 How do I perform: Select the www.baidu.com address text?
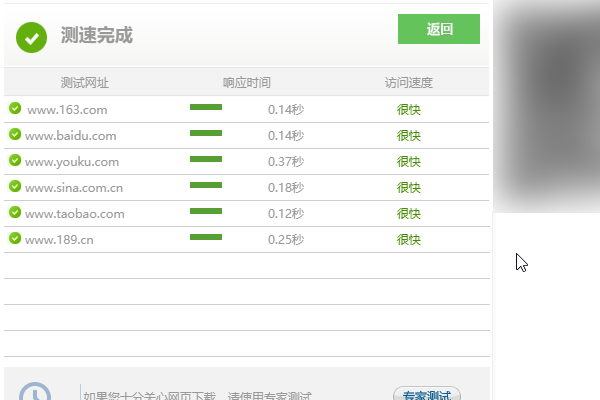[70, 136]
